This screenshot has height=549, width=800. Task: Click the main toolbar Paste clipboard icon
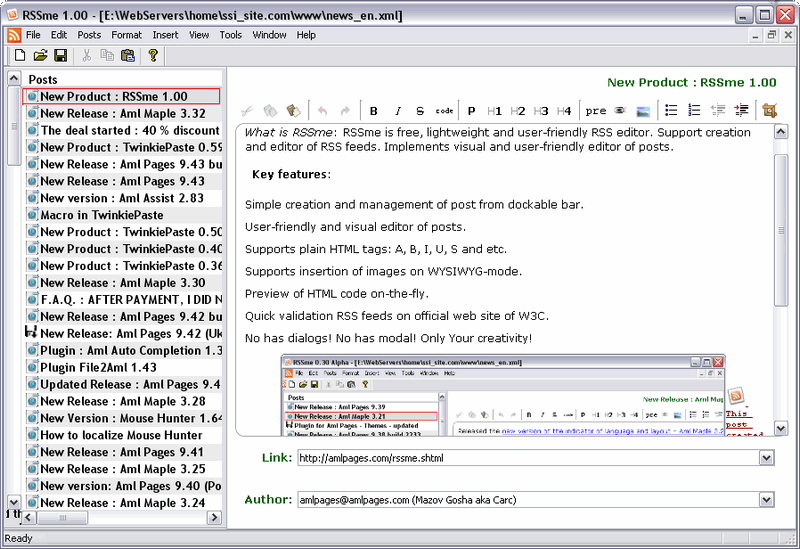pos(128,55)
